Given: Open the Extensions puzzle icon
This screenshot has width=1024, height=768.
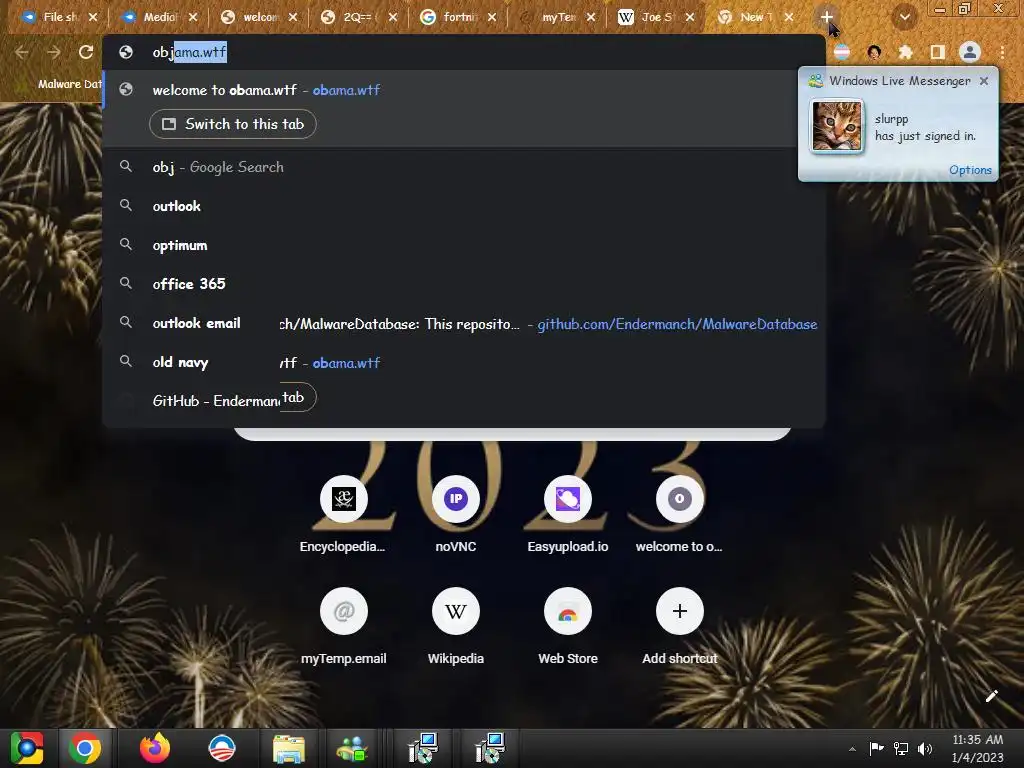Looking at the screenshot, I should pyautogui.click(x=906, y=52).
